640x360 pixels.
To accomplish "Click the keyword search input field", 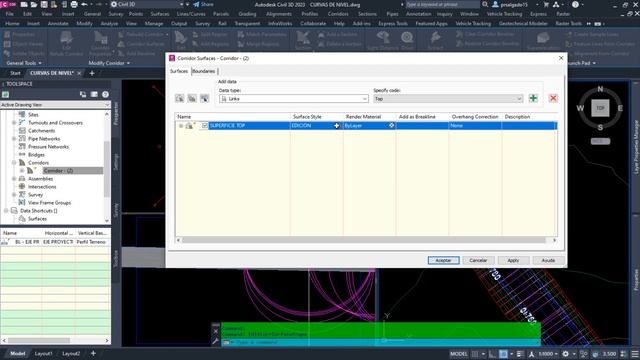I will [443, 4].
